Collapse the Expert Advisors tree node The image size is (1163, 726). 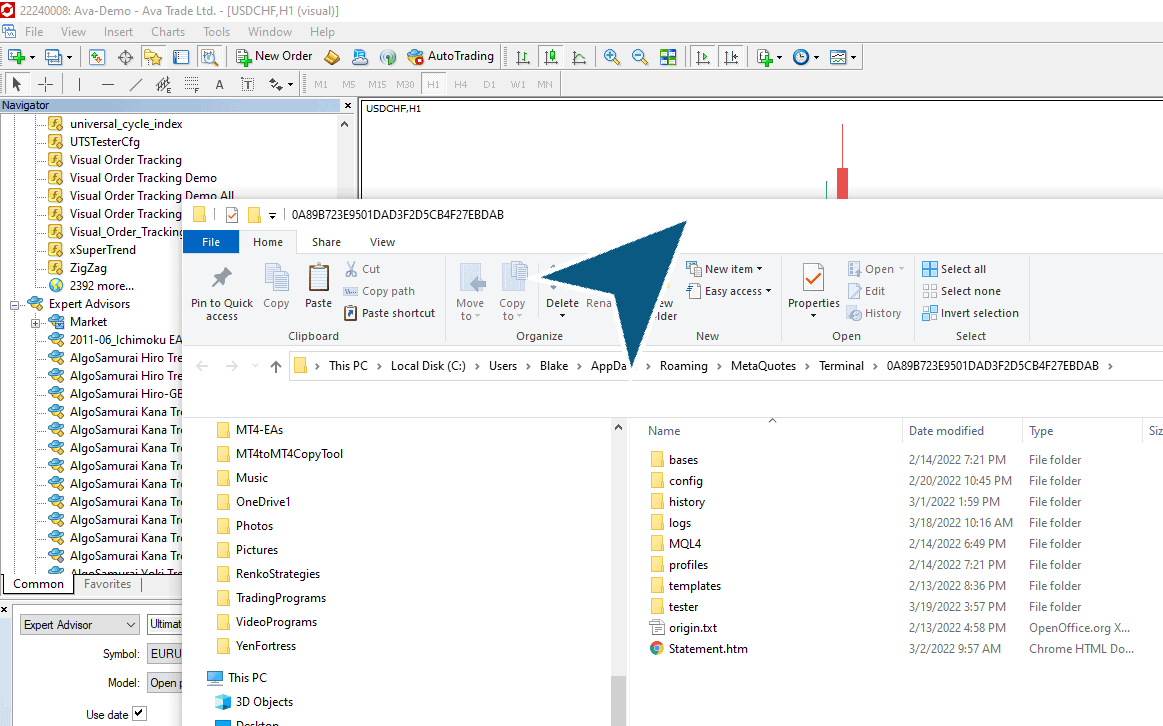[14, 304]
